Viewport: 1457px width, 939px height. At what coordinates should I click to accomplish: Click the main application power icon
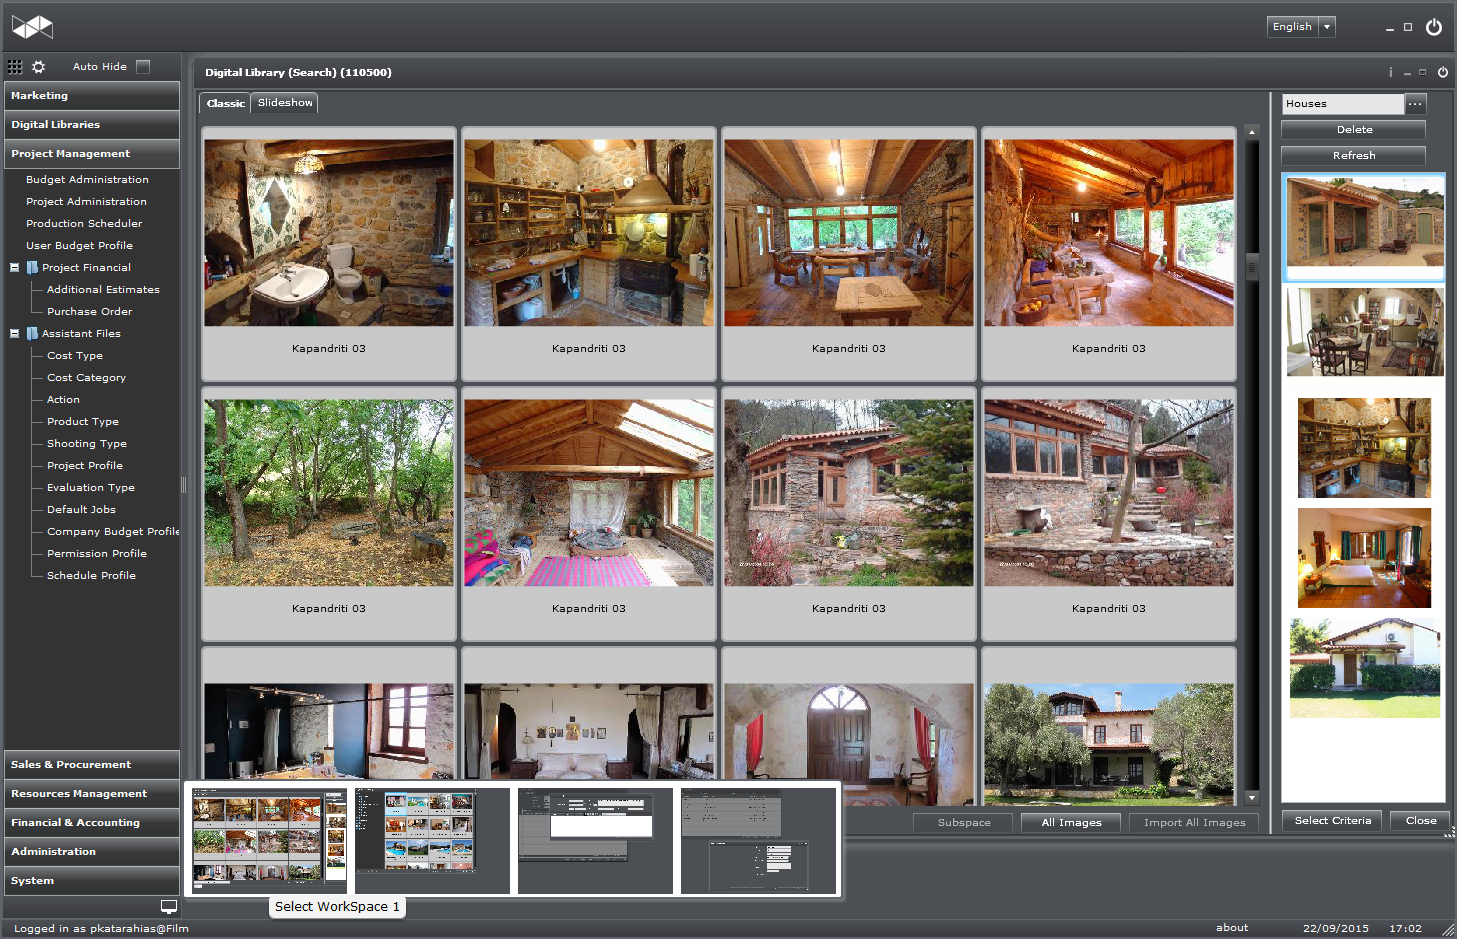click(x=1433, y=27)
